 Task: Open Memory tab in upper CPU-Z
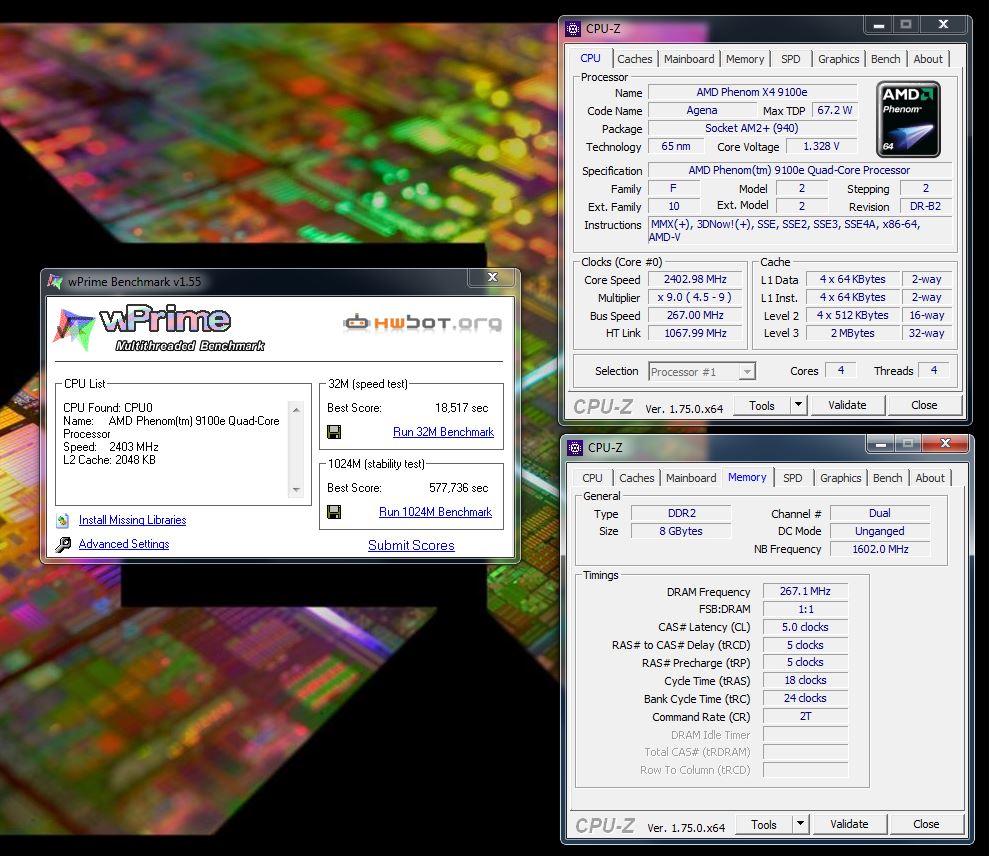[x=745, y=59]
